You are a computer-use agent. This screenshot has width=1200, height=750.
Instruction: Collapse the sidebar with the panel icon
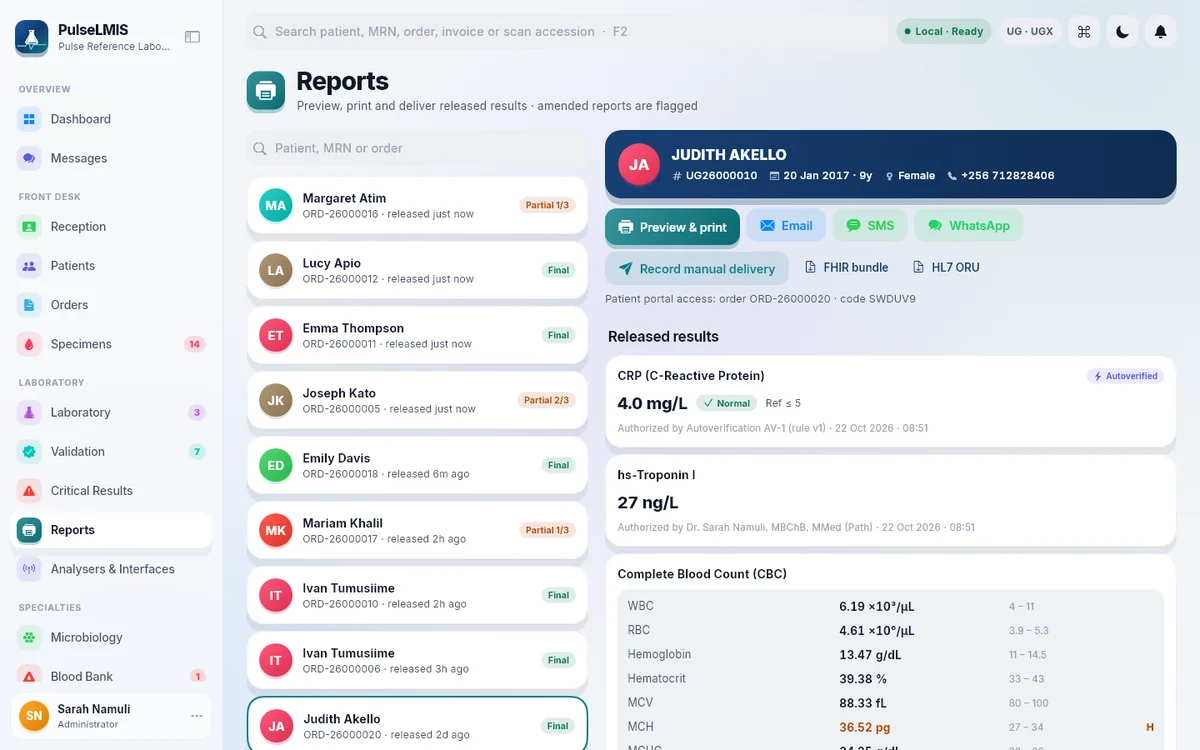tap(193, 37)
